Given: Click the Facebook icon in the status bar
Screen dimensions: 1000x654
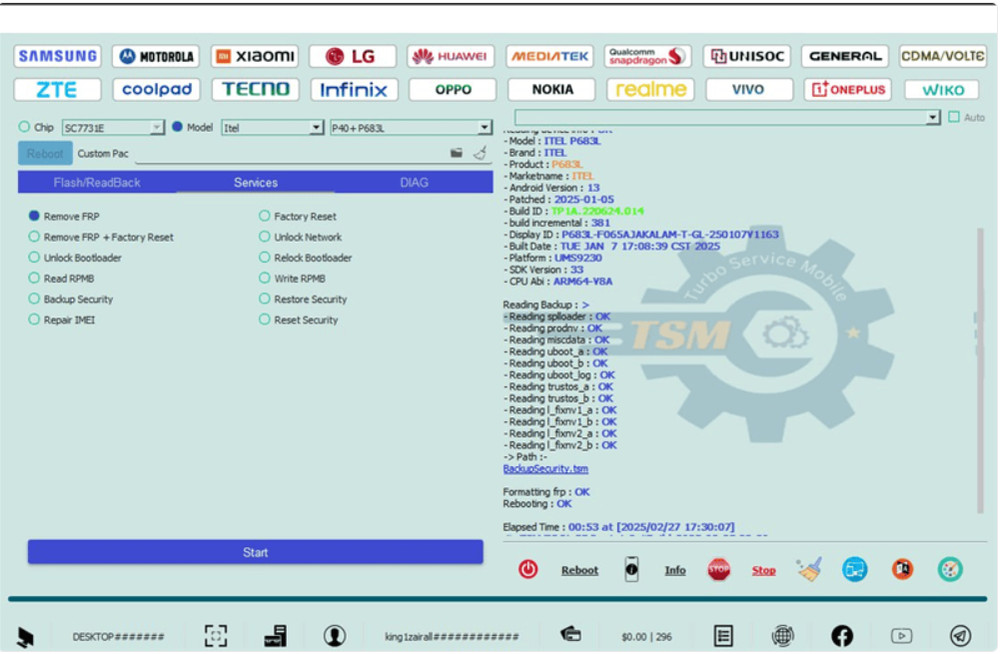Looking at the screenshot, I should 843,634.
